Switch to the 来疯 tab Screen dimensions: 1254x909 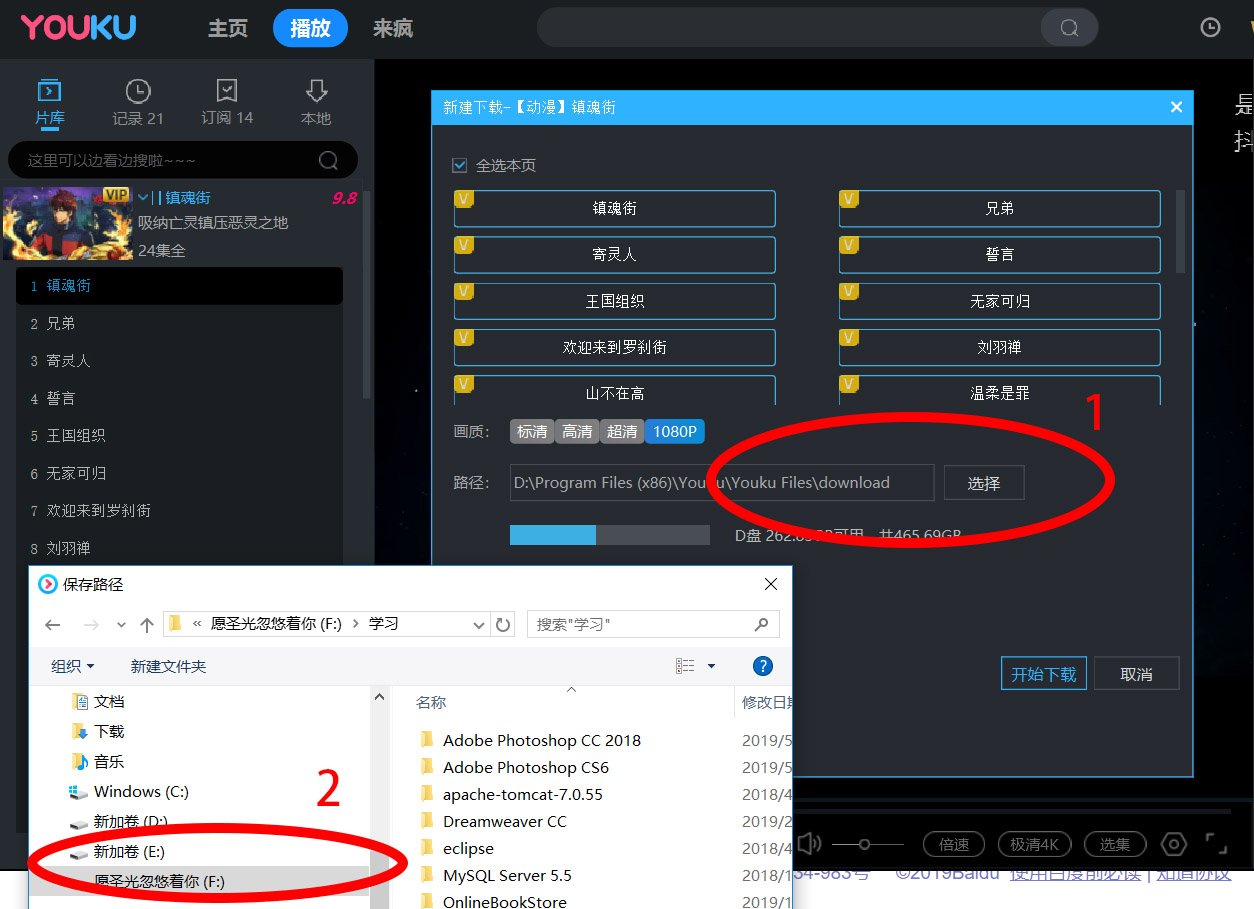[x=392, y=29]
